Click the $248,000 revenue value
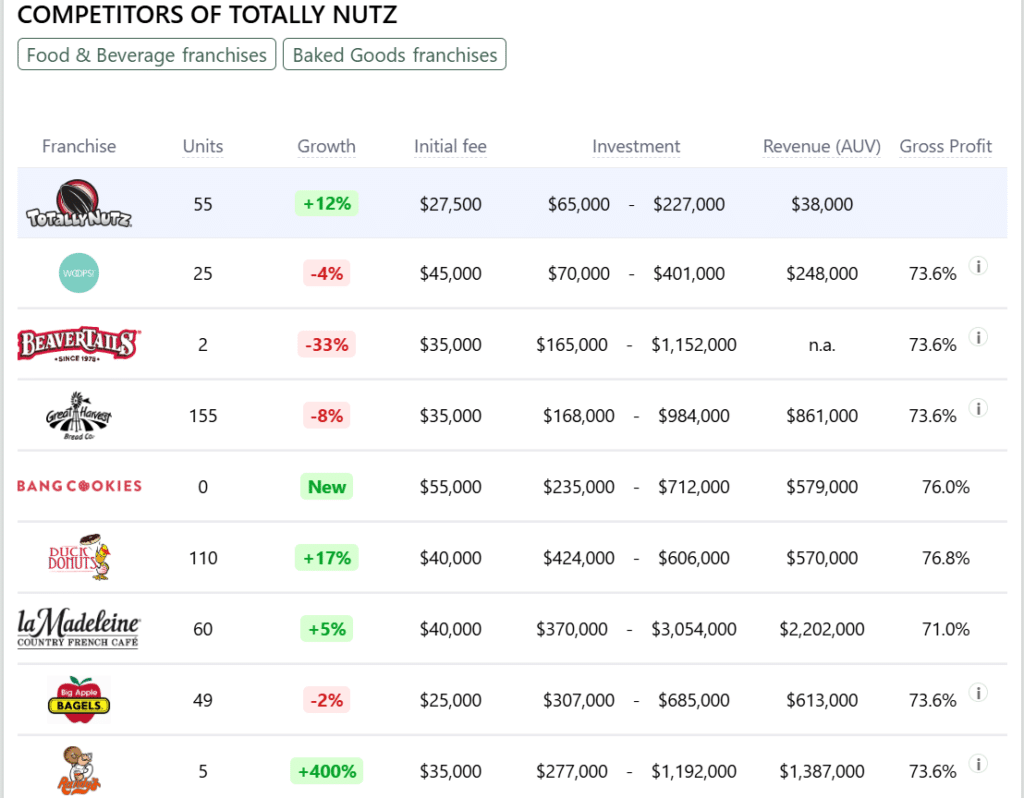Image resolution: width=1024 pixels, height=798 pixels. coord(822,274)
